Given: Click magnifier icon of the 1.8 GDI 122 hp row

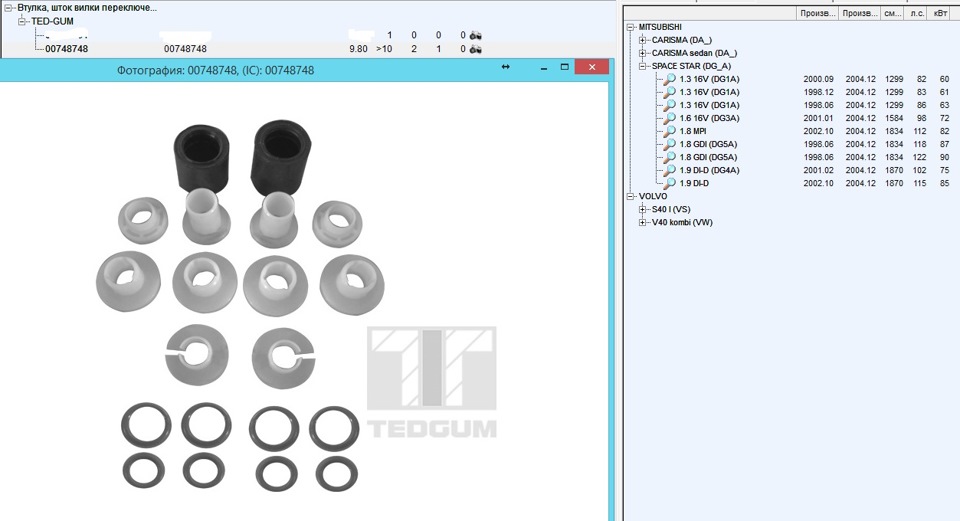Looking at the screenshot, I should [x=670, y=157].
